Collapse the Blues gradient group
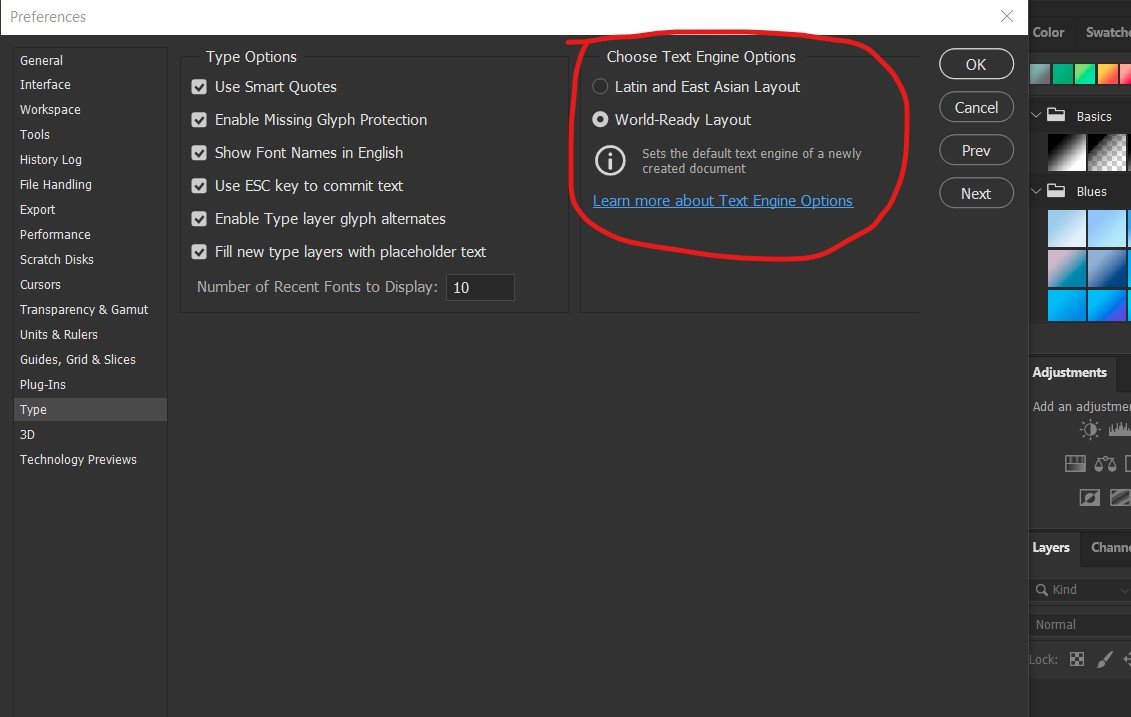This screenshot has height=717, width=1131. point(1037,191)
